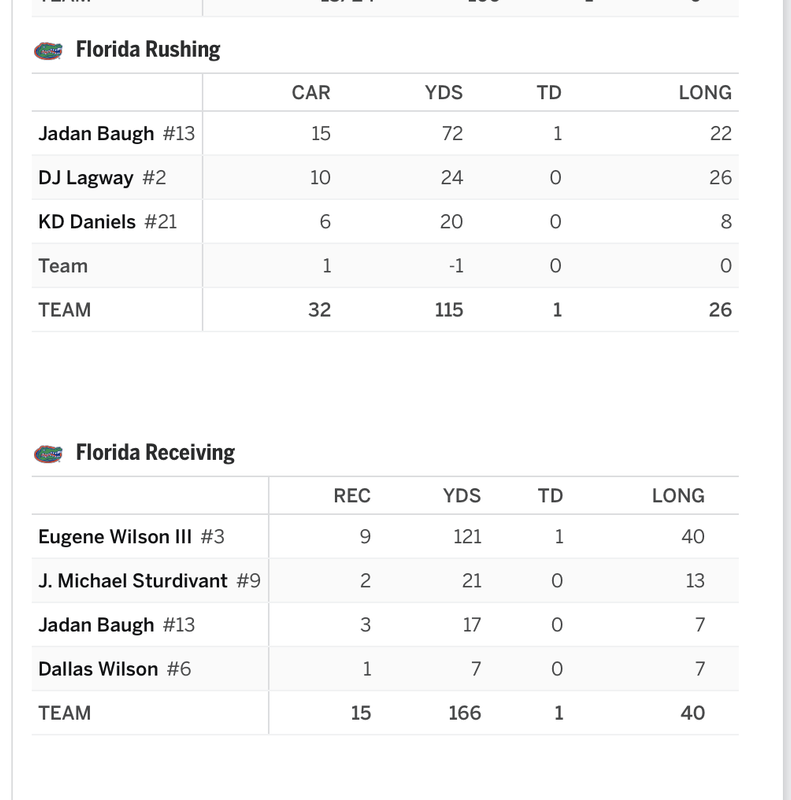Click the Gators logo beside Florida Rushing
The width and height of the screenshot is (791, 800).
[48, 51]
